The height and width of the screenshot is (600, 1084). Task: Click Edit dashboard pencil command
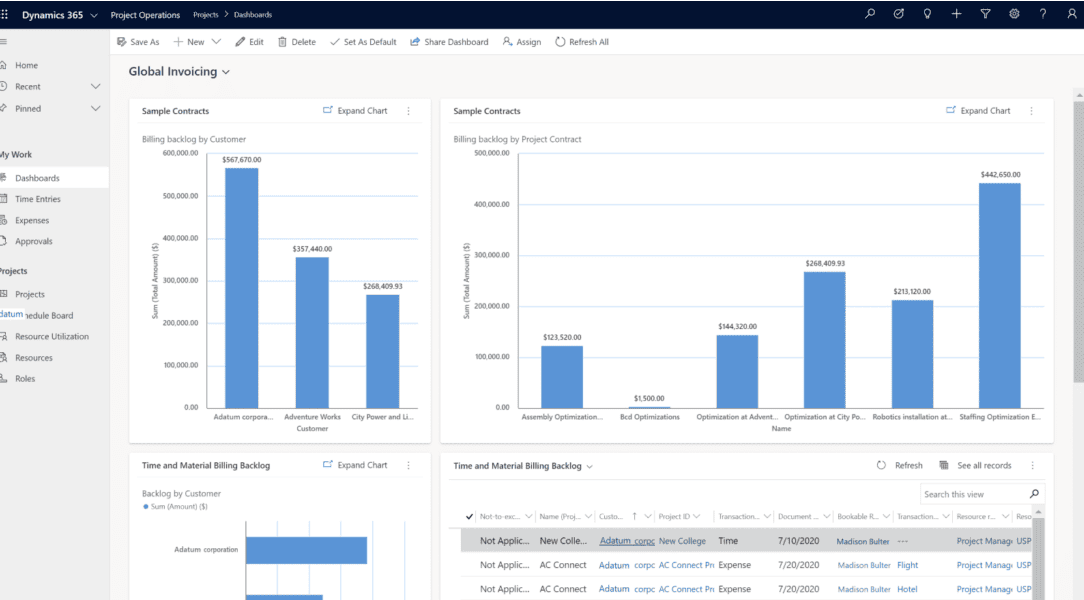(x=250, y=42)
